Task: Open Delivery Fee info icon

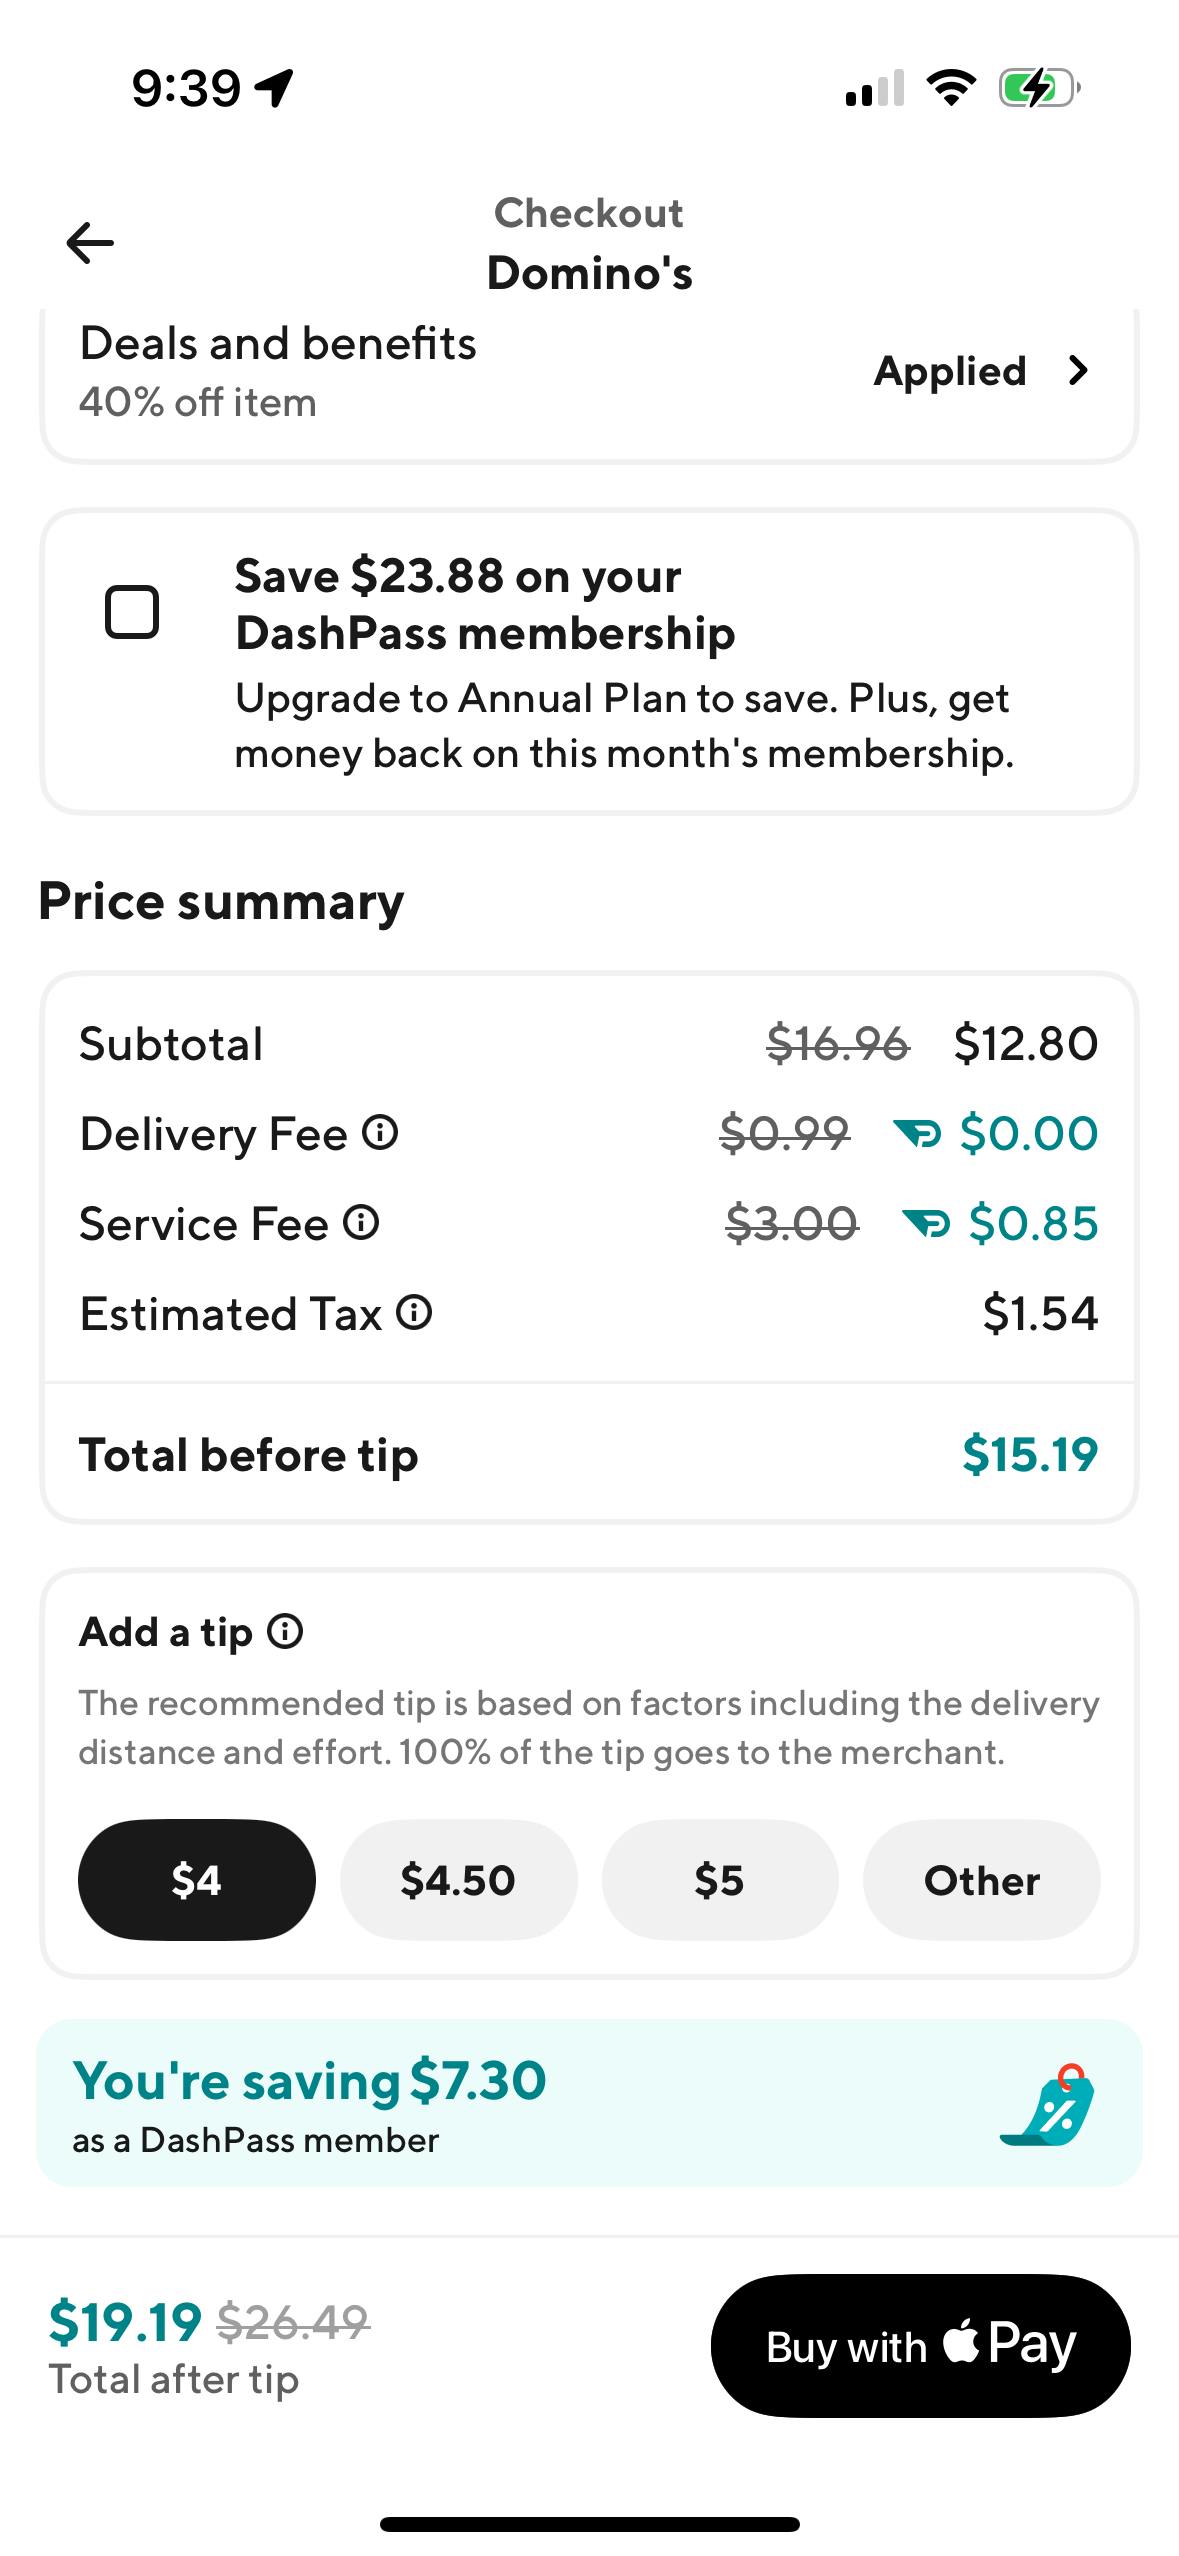Action: pyautogui.click(x=380, y=1133)
